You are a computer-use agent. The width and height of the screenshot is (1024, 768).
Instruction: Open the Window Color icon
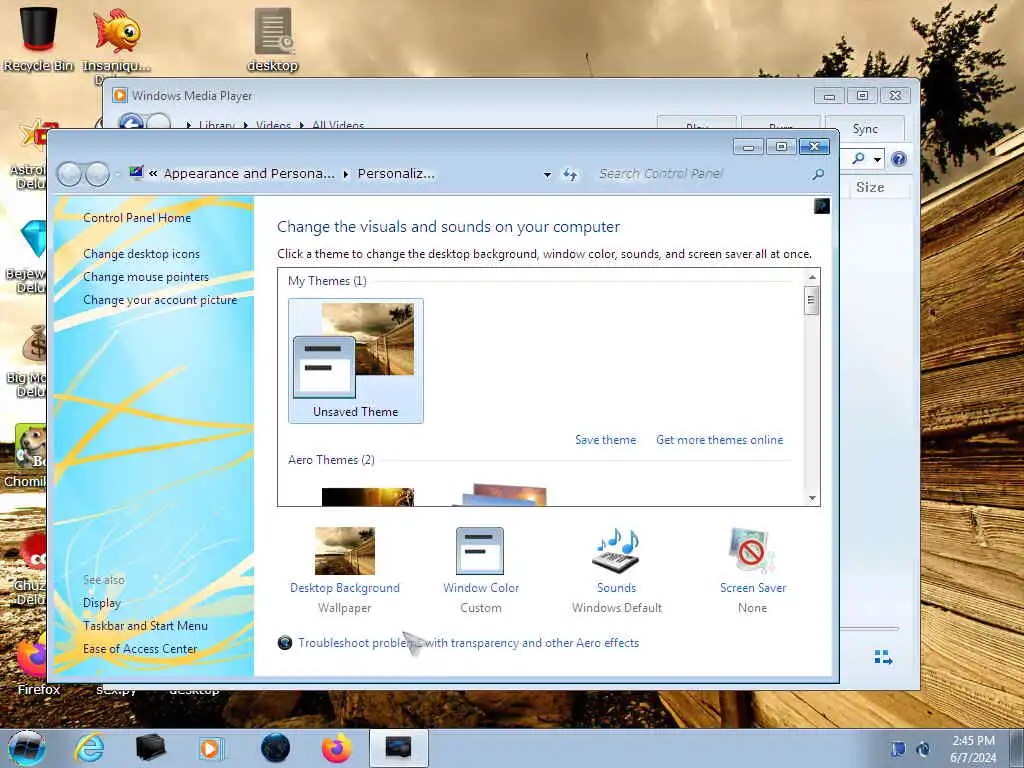point(480,551)
